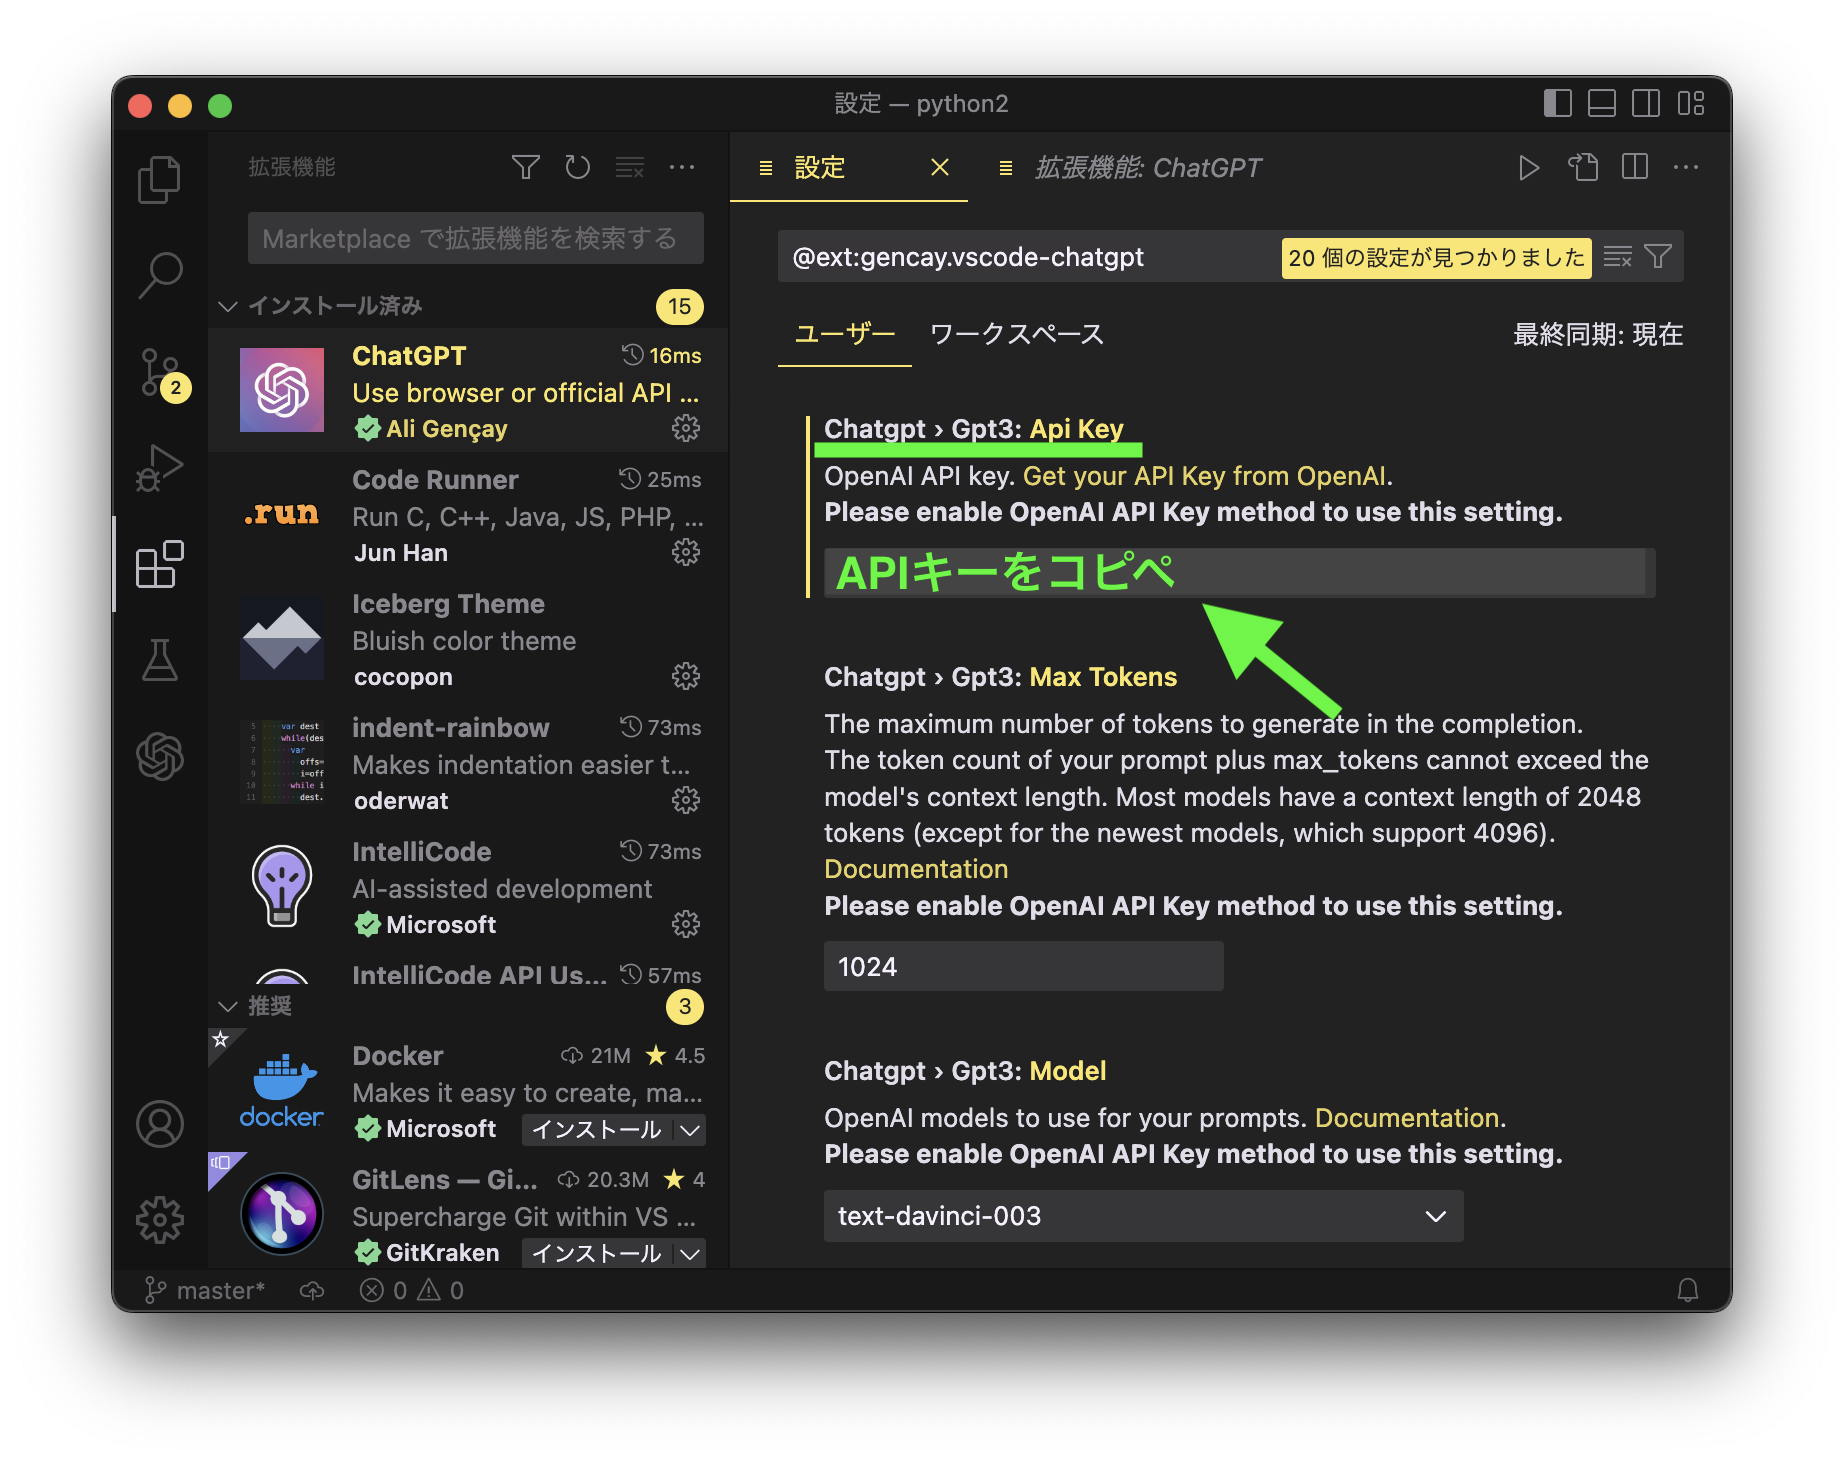1844x1460 pixels.
Task: Publish changes via status bar cloud icon
Action: 312,1291
